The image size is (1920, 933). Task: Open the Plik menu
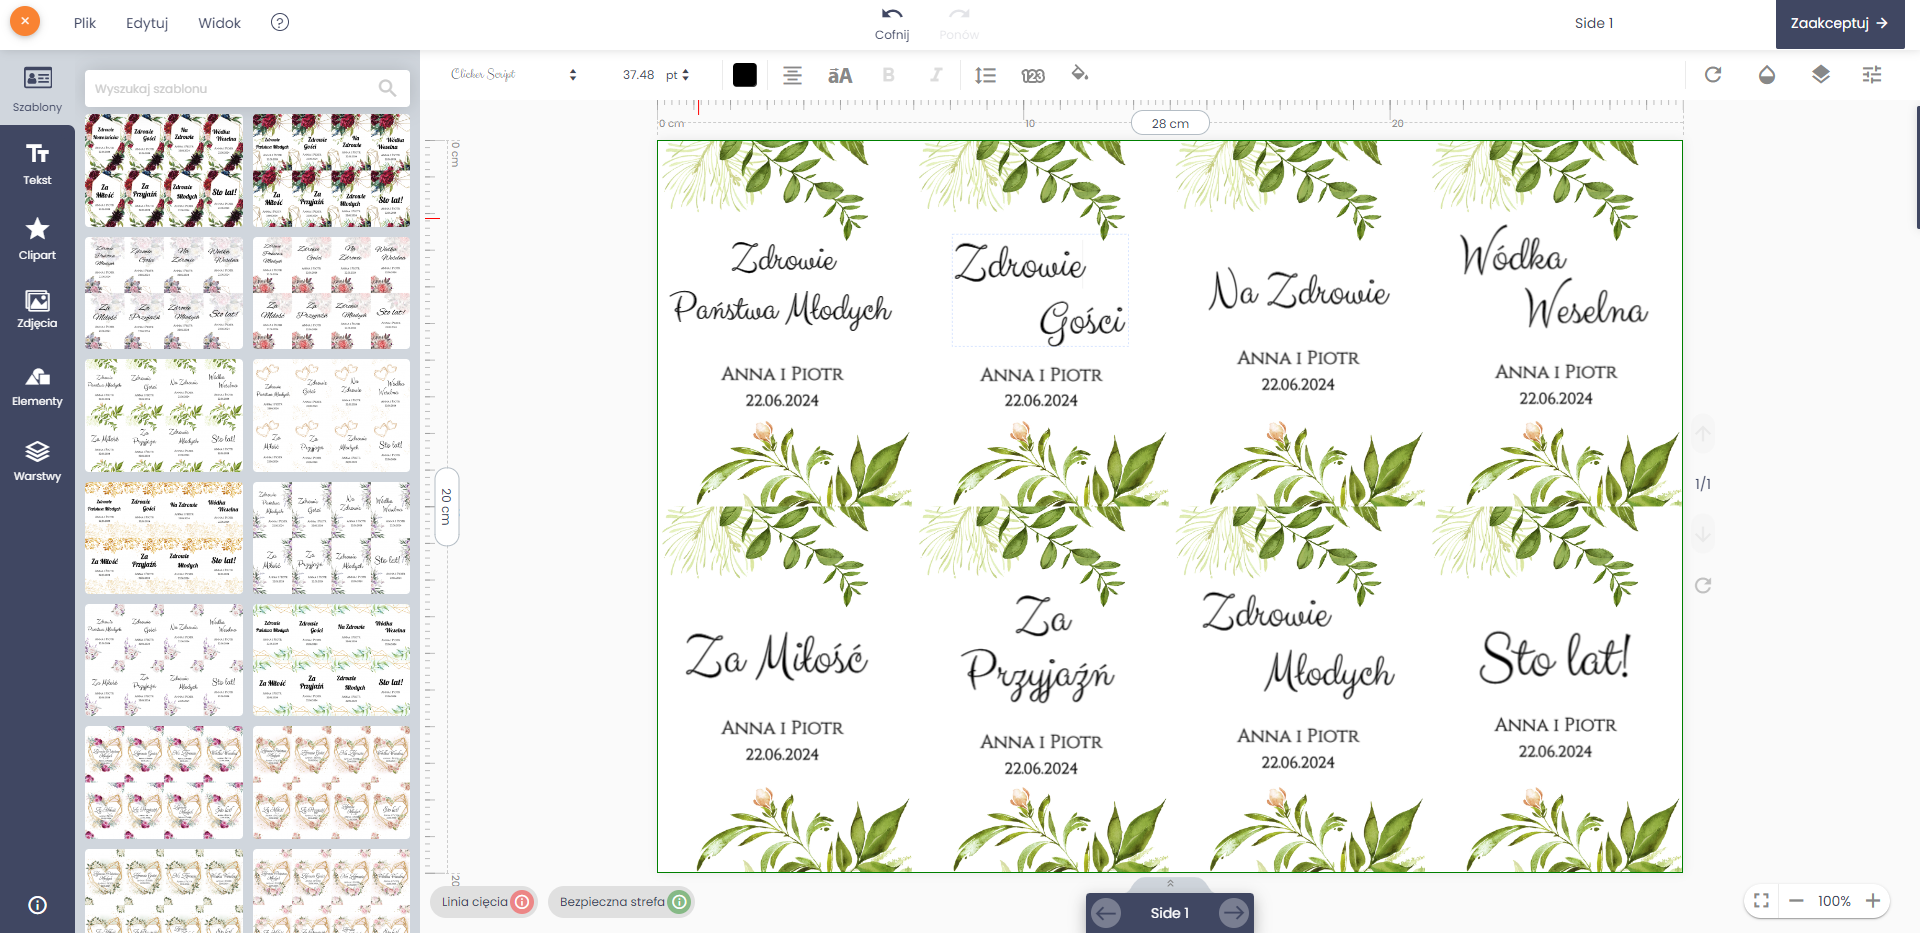(85, 23)
